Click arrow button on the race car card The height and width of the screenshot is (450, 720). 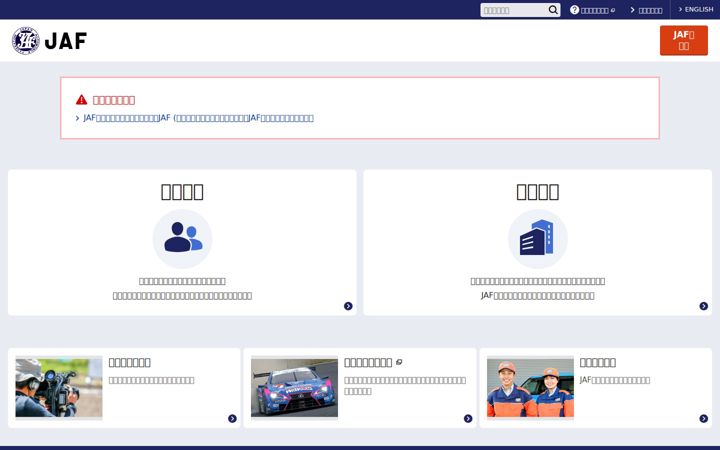(x=468, y=418)
